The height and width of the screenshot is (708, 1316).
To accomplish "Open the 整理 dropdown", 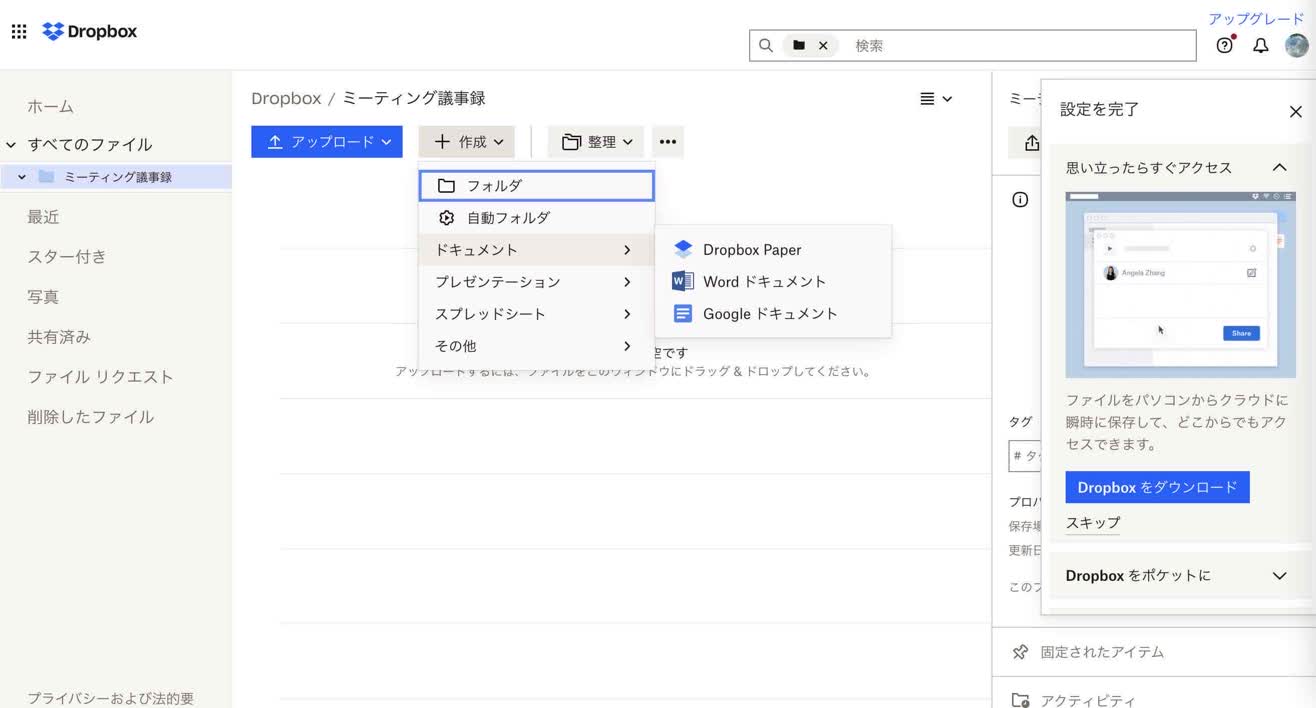I will (x=596, y=142).
